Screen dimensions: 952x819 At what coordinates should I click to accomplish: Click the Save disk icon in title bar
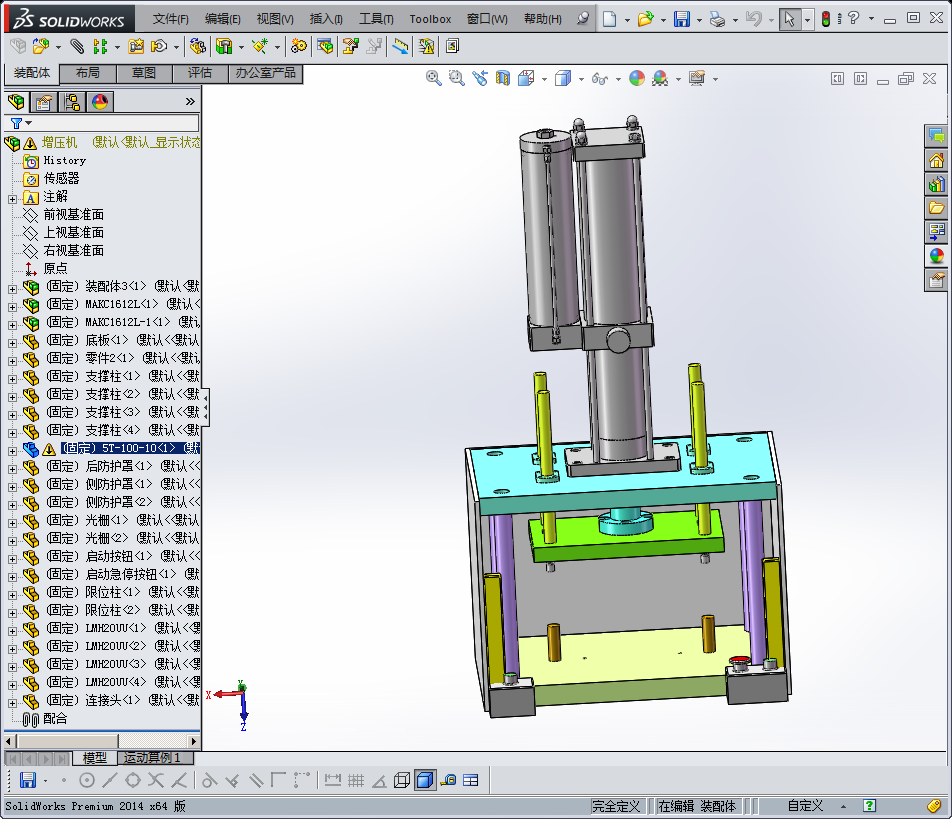click(682, 19)
